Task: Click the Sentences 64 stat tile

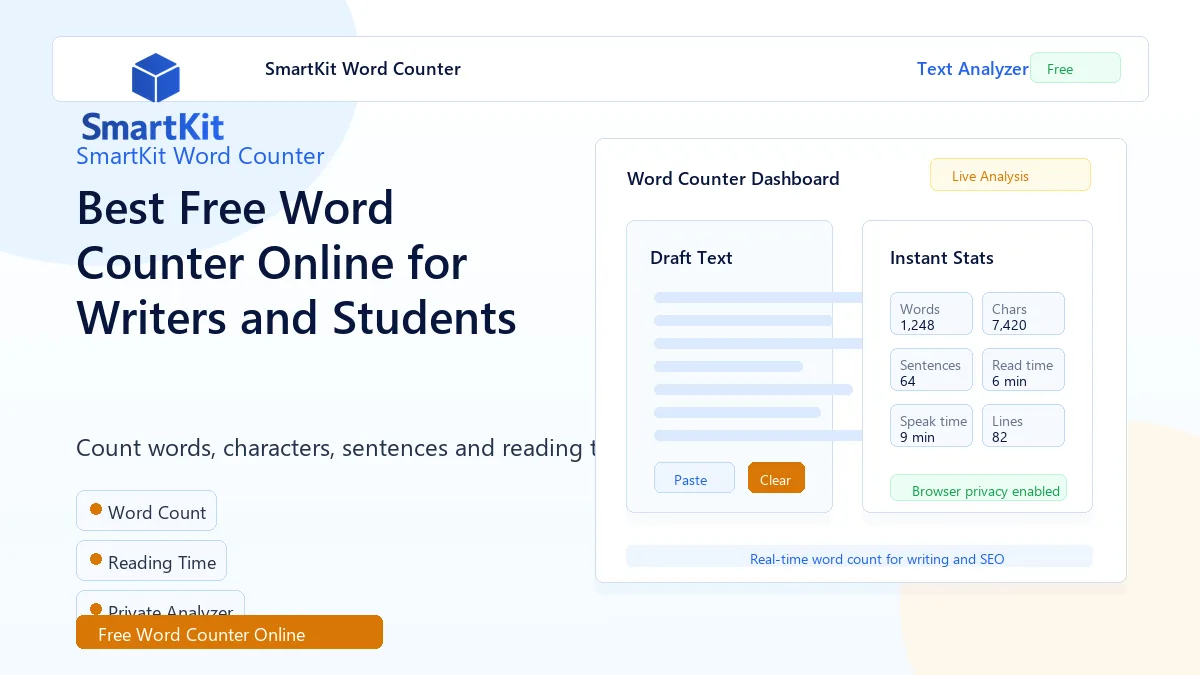Action: pyautogui.click(x=931, y=370)
